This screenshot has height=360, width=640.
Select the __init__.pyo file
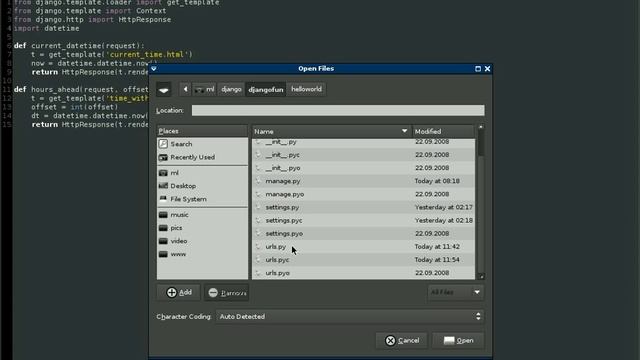pyautogui.click(x=363, y=168)
